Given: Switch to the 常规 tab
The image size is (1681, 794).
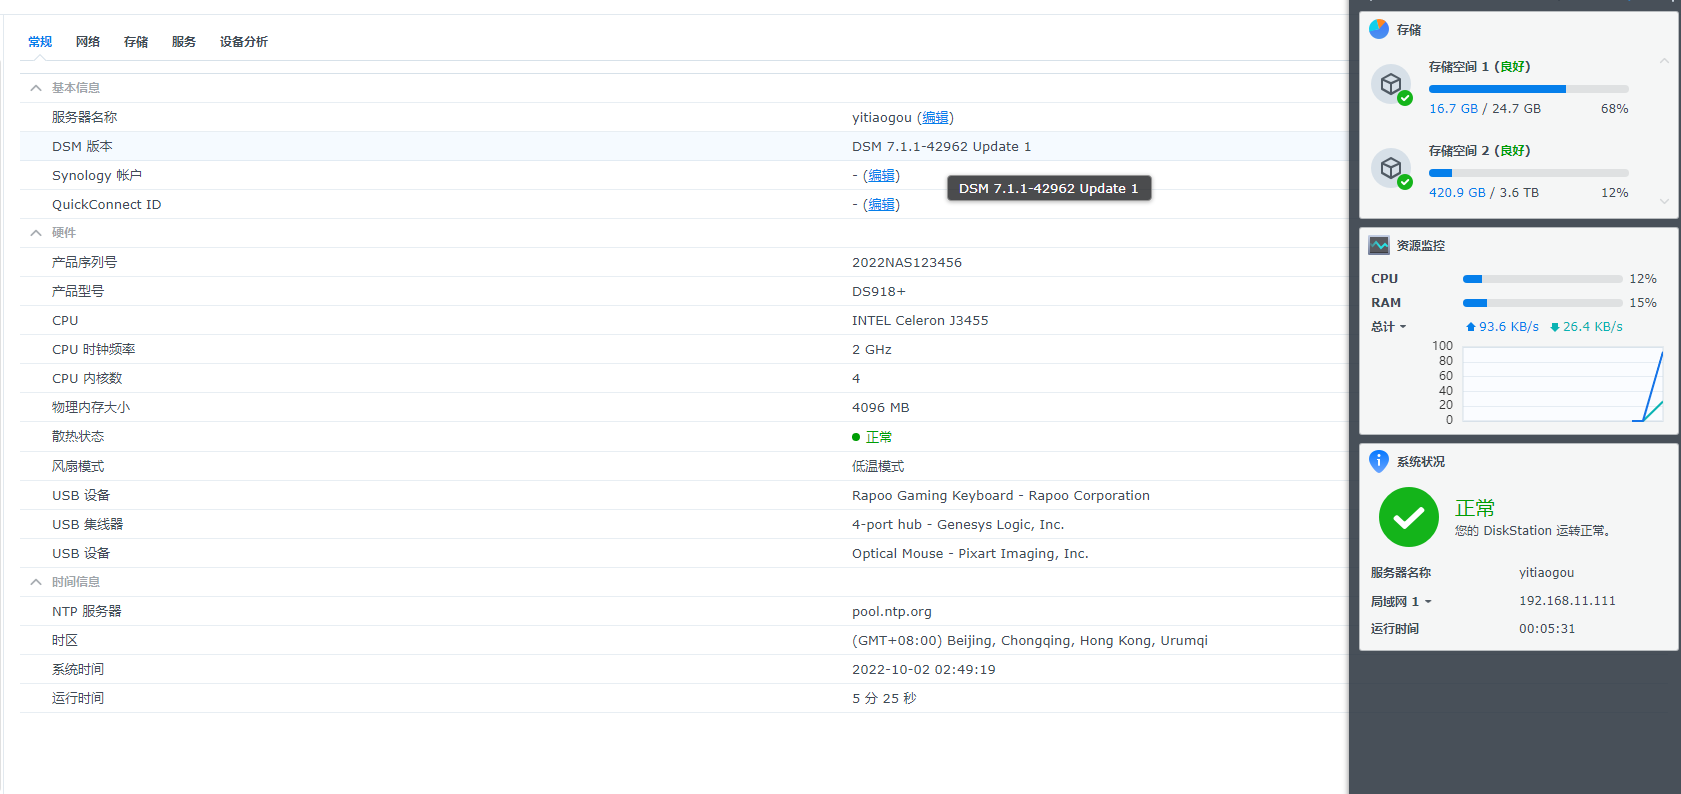Looking at the screenshot, I should (x=40, y=42).
